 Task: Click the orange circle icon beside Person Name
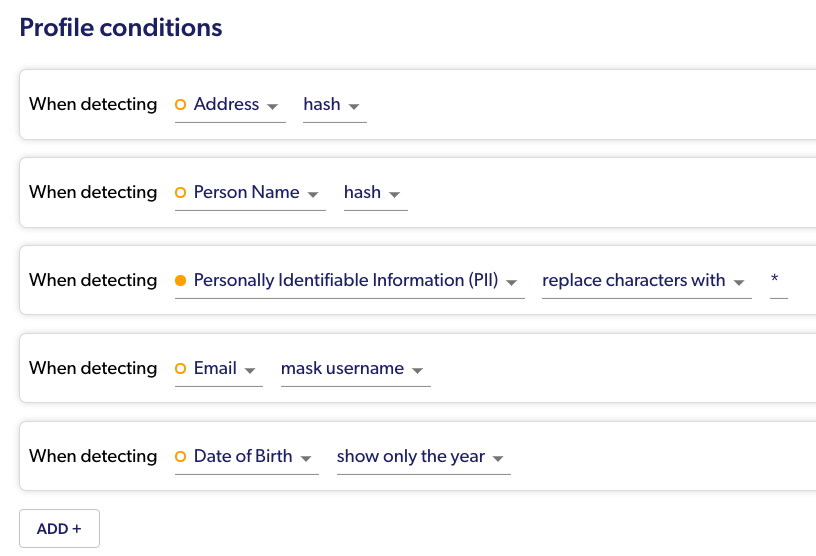tap(181, 192)
